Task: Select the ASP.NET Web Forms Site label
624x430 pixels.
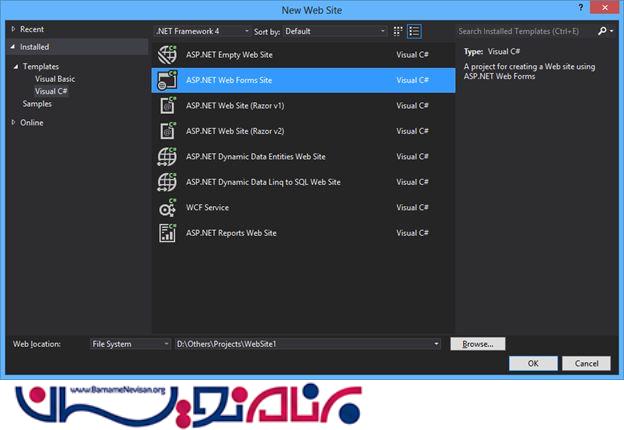Action: [x=229, y=80]
